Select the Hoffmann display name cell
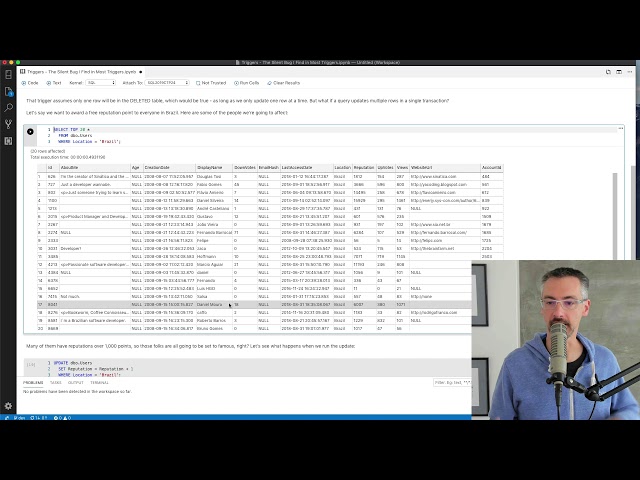Screen dimensions: 640x480 [214, 257]
